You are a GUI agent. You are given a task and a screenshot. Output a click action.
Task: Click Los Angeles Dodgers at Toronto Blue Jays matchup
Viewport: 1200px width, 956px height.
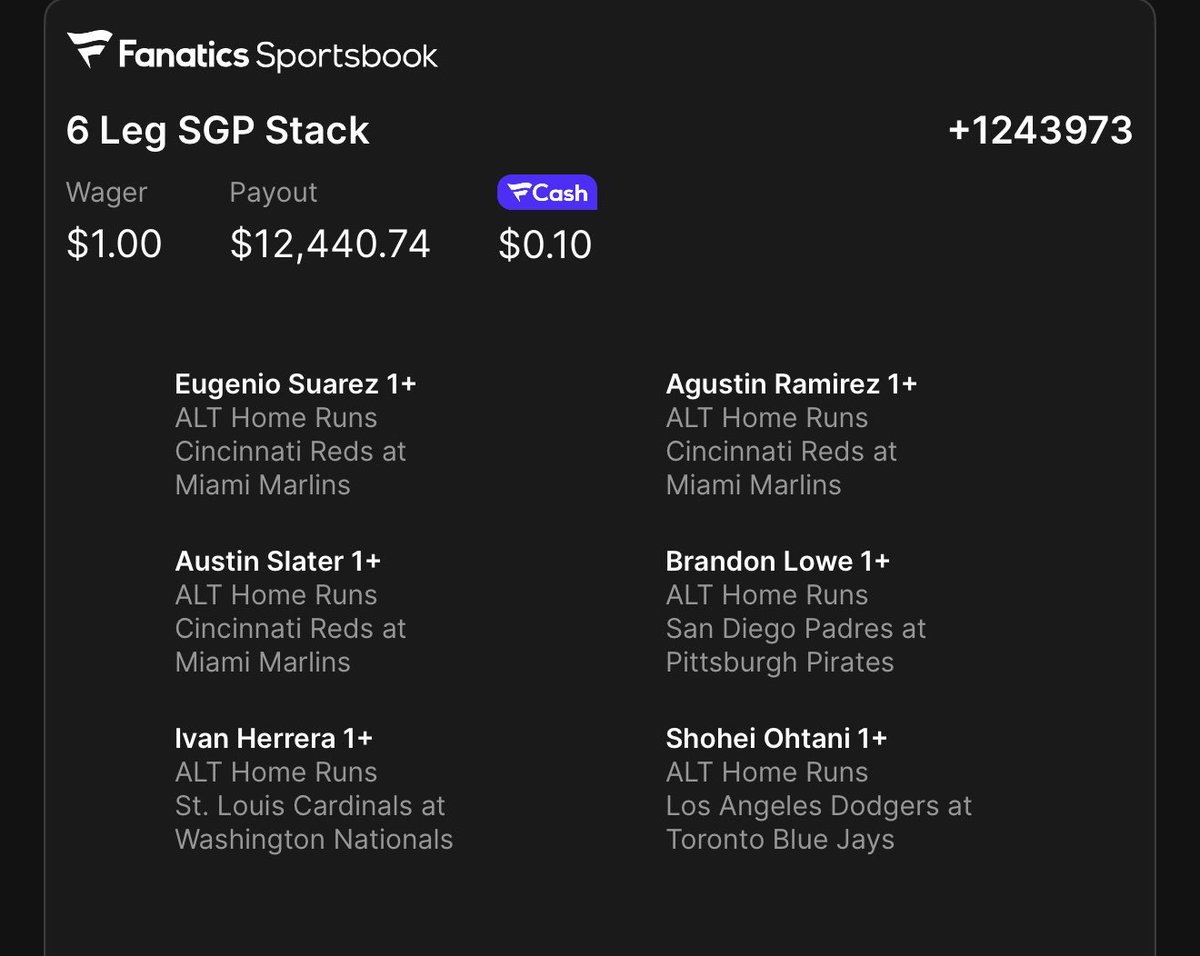pos(819,822)
